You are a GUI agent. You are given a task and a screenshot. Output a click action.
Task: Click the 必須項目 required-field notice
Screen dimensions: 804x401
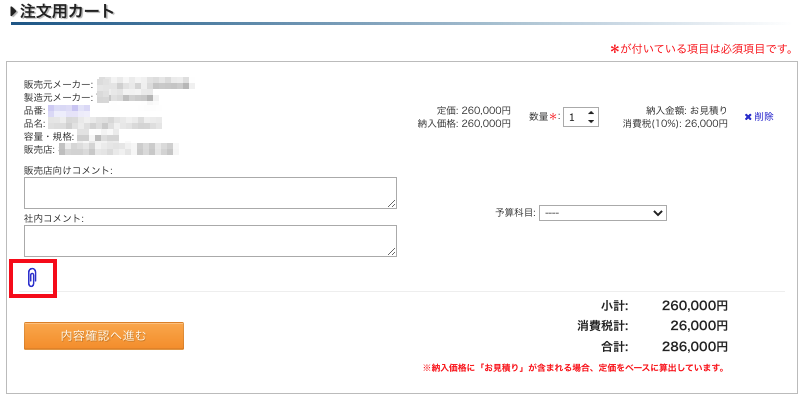(701, 49)
